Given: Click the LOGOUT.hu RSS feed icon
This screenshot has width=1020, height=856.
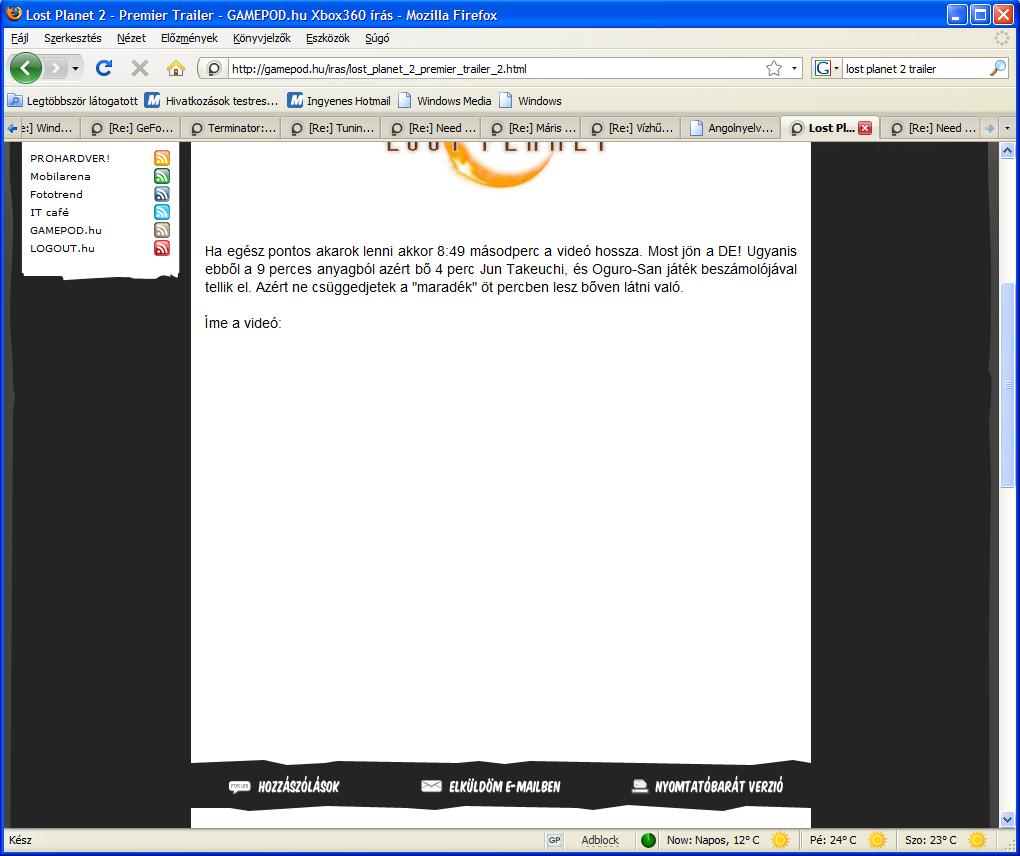Looking at the screenshot, I should click(x=162, y=248).
